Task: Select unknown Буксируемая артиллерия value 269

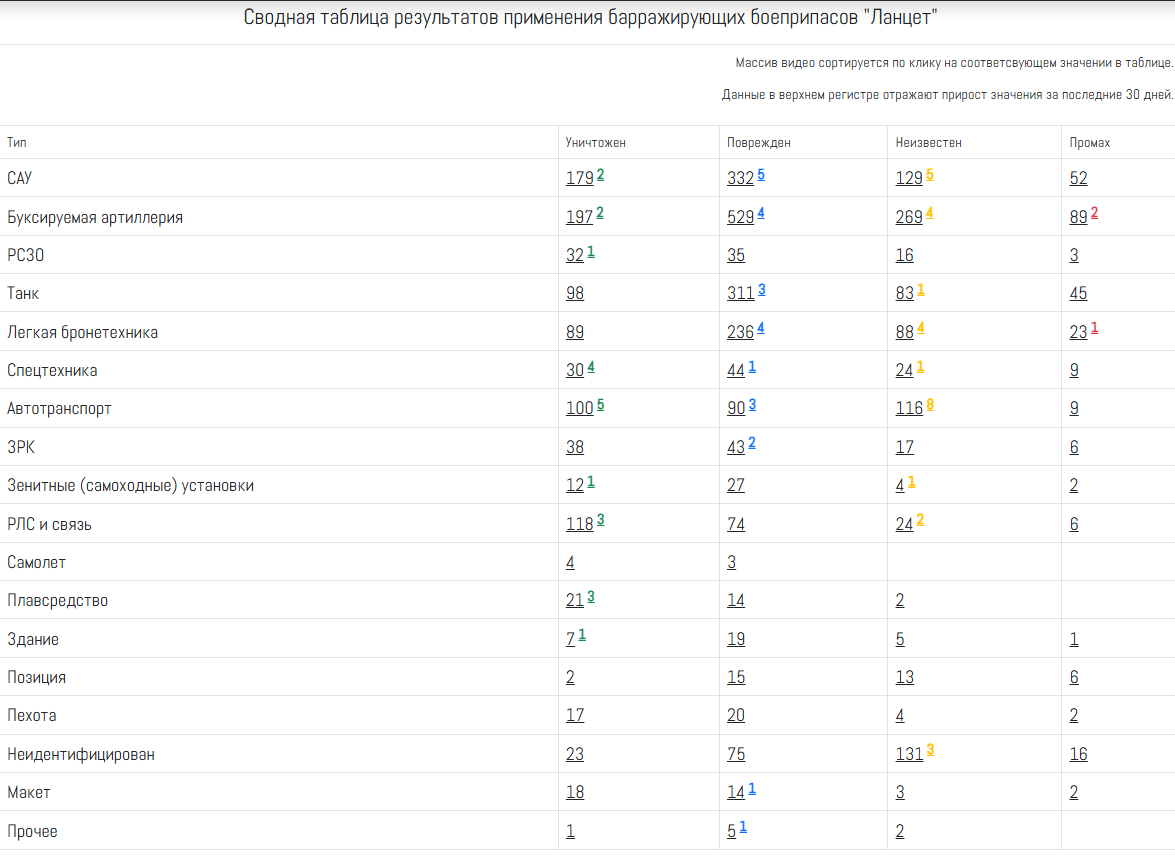Action: 909,217
